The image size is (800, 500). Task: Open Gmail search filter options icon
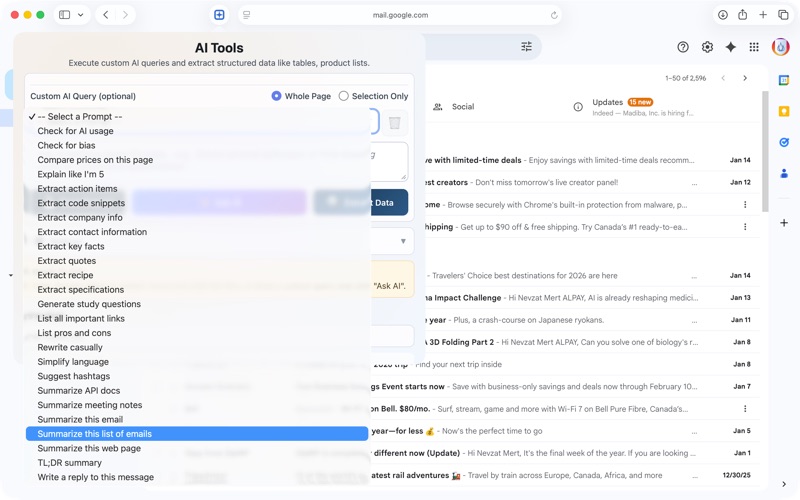pos(526,47)
